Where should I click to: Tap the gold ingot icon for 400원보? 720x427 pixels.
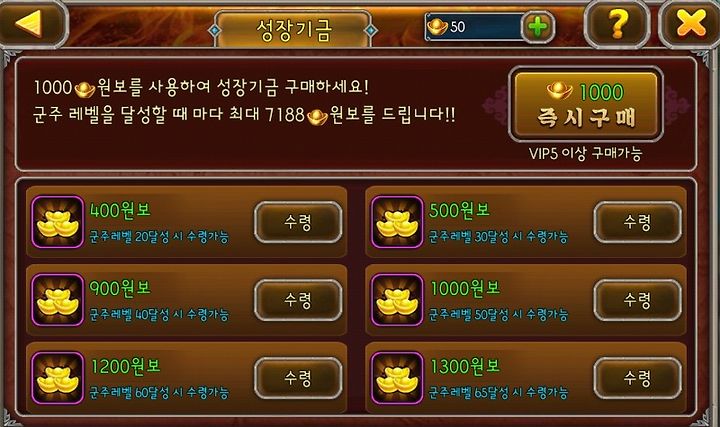coord(58,222)
